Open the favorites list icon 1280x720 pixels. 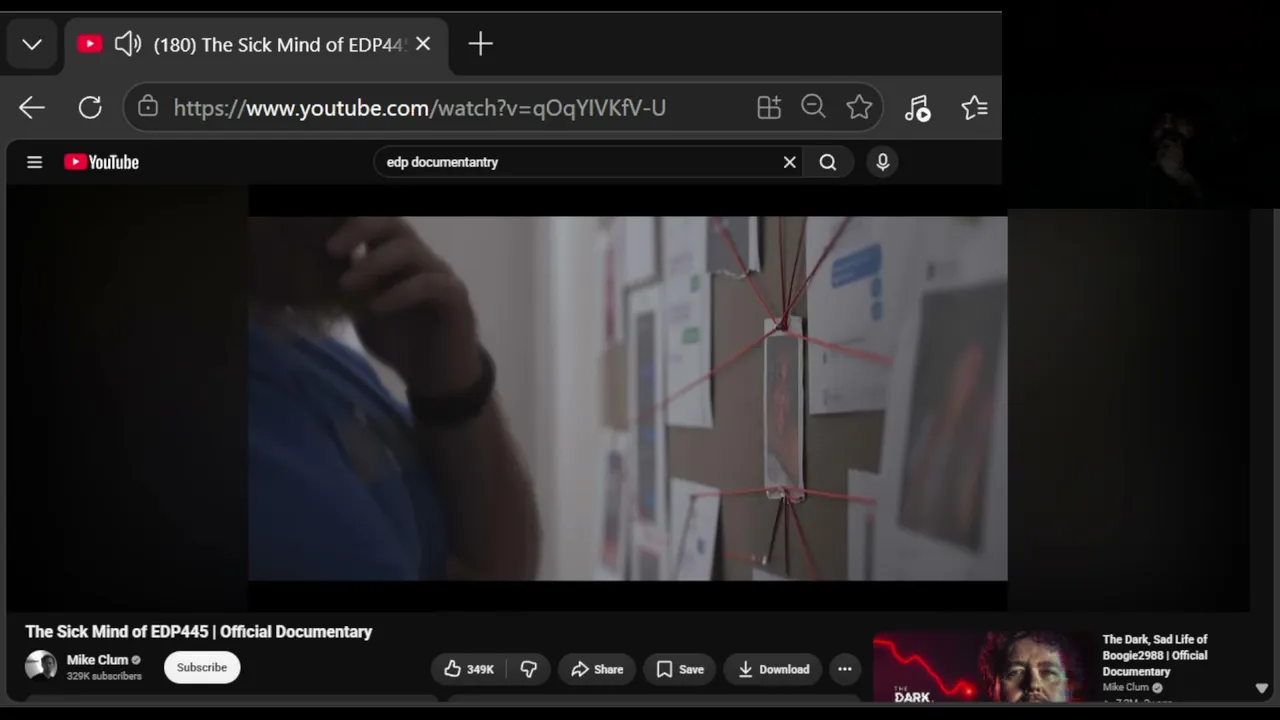(x=974, y=108)
